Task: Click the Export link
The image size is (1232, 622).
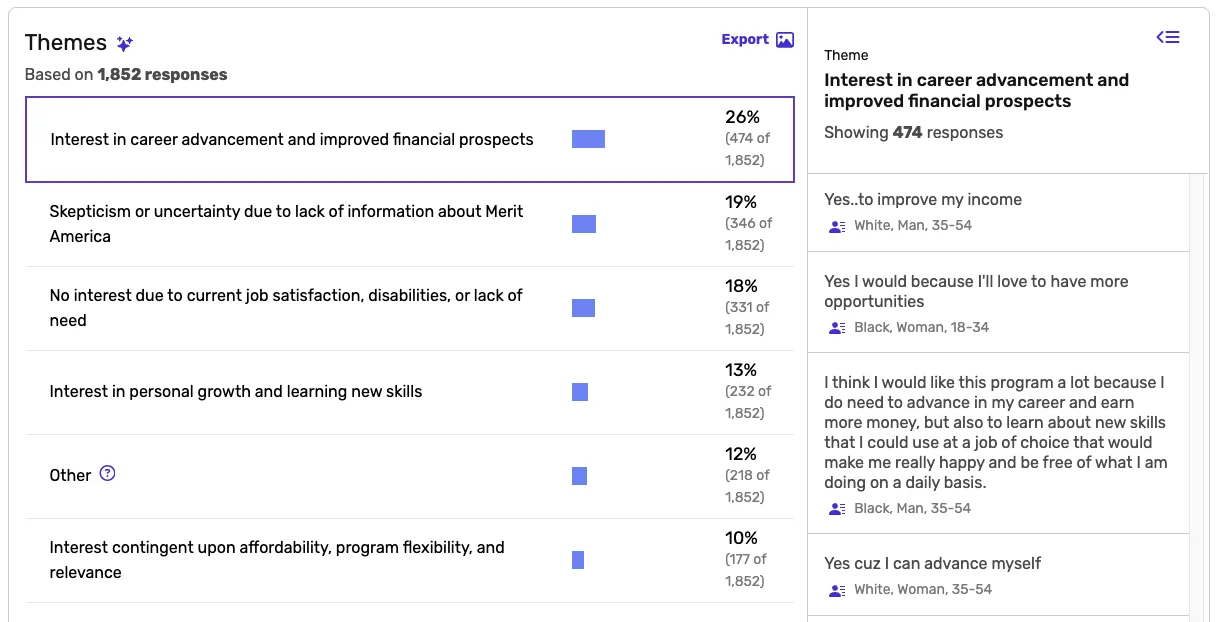Action: tap(745, 40)
